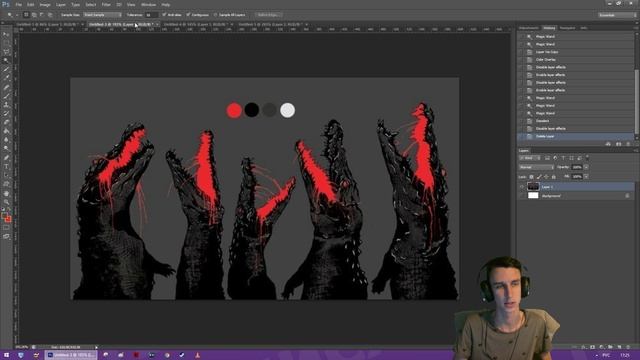Viewport: 640px width, 360px height.
Task: Open the tool preset picker arrow
Action: click(16, 15)
